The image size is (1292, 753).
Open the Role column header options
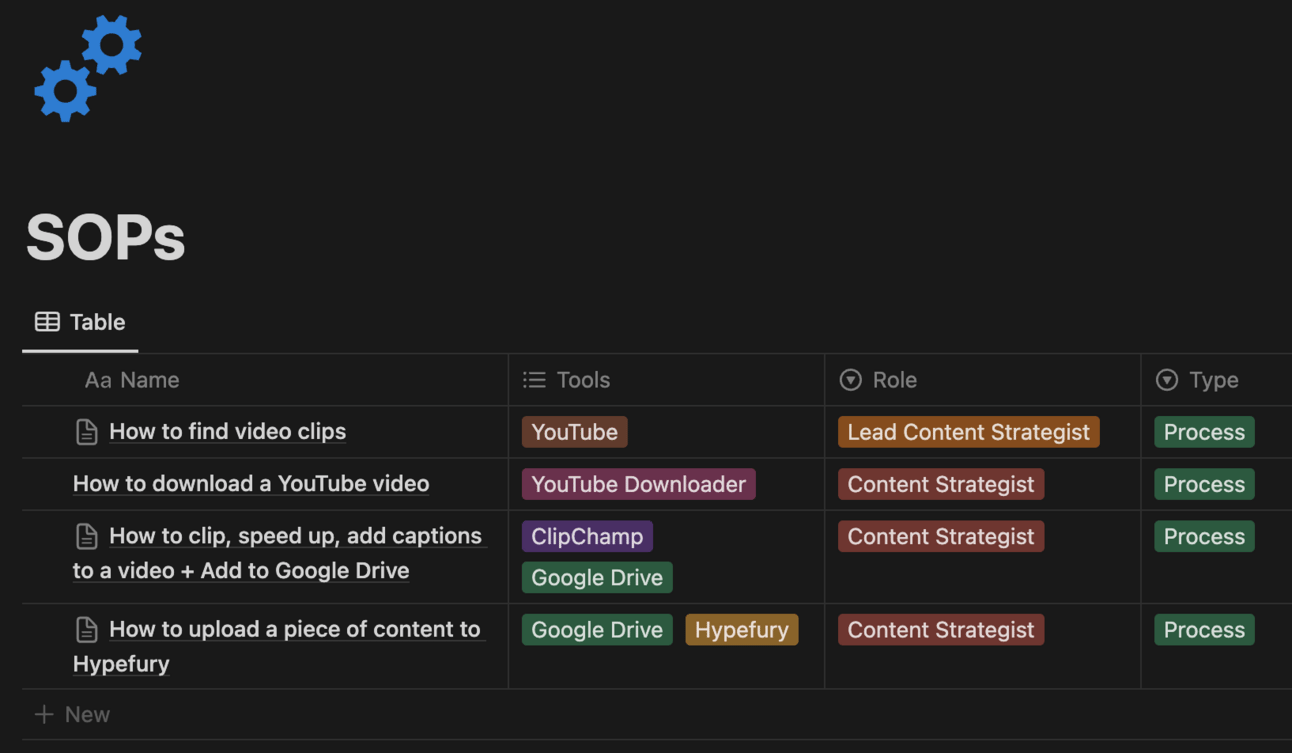tap(894, 380)
